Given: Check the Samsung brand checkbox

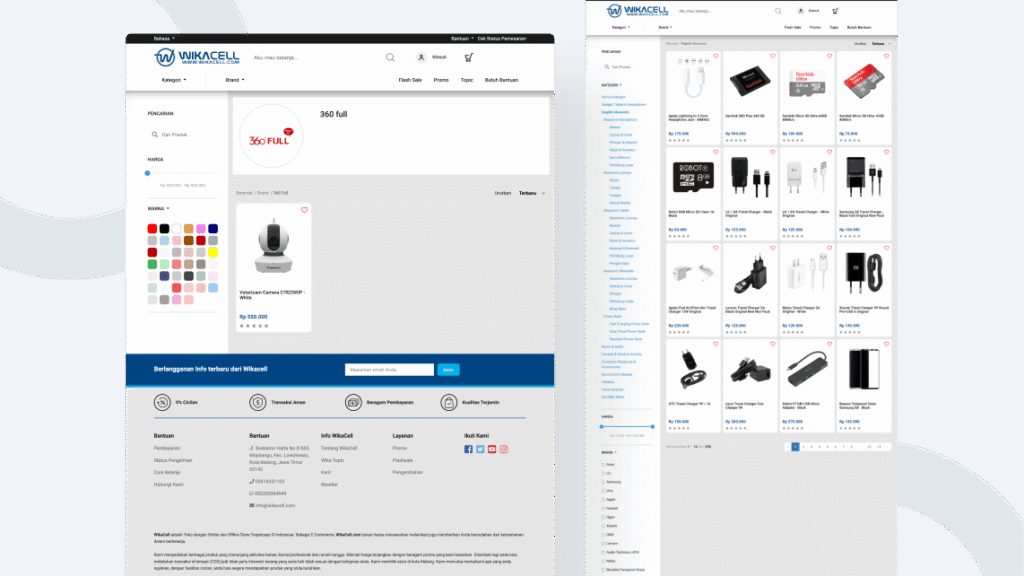Looking at the screenshot, I should 603,482.
